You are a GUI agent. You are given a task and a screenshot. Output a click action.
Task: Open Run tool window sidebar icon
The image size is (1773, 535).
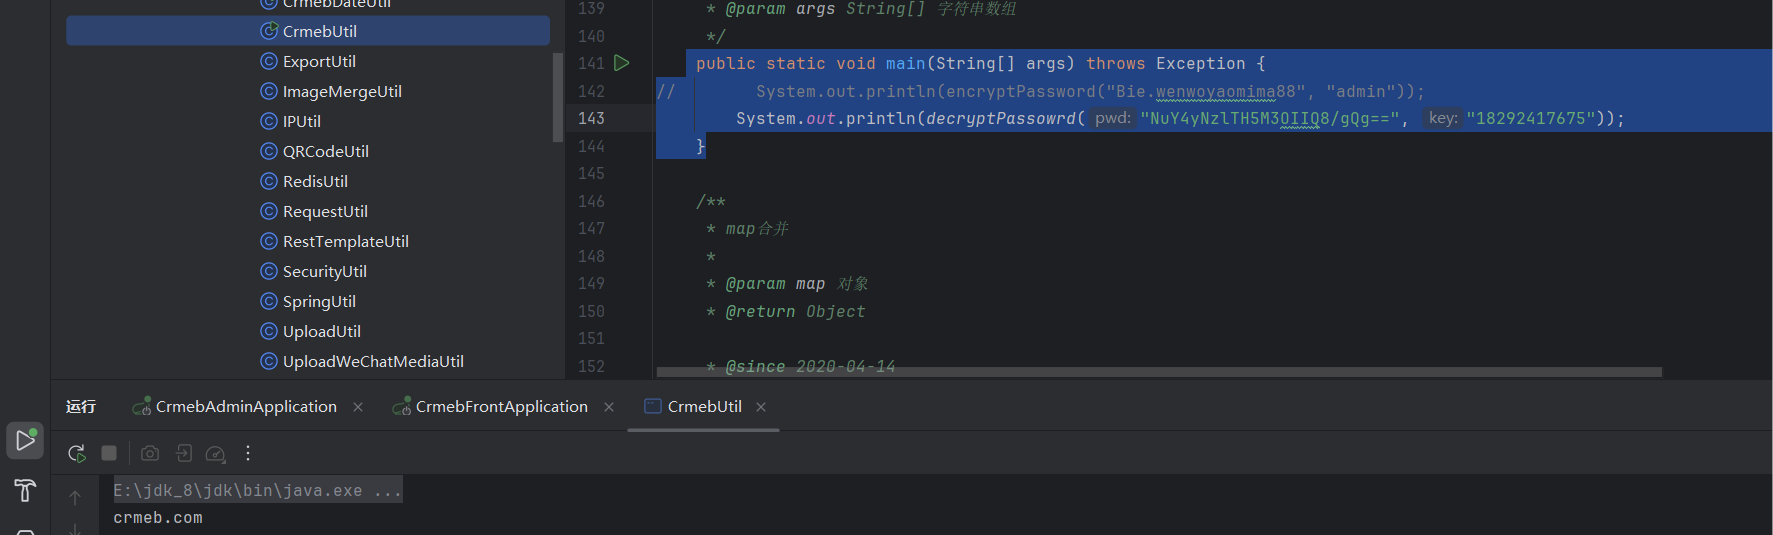(x=25, y=440)
